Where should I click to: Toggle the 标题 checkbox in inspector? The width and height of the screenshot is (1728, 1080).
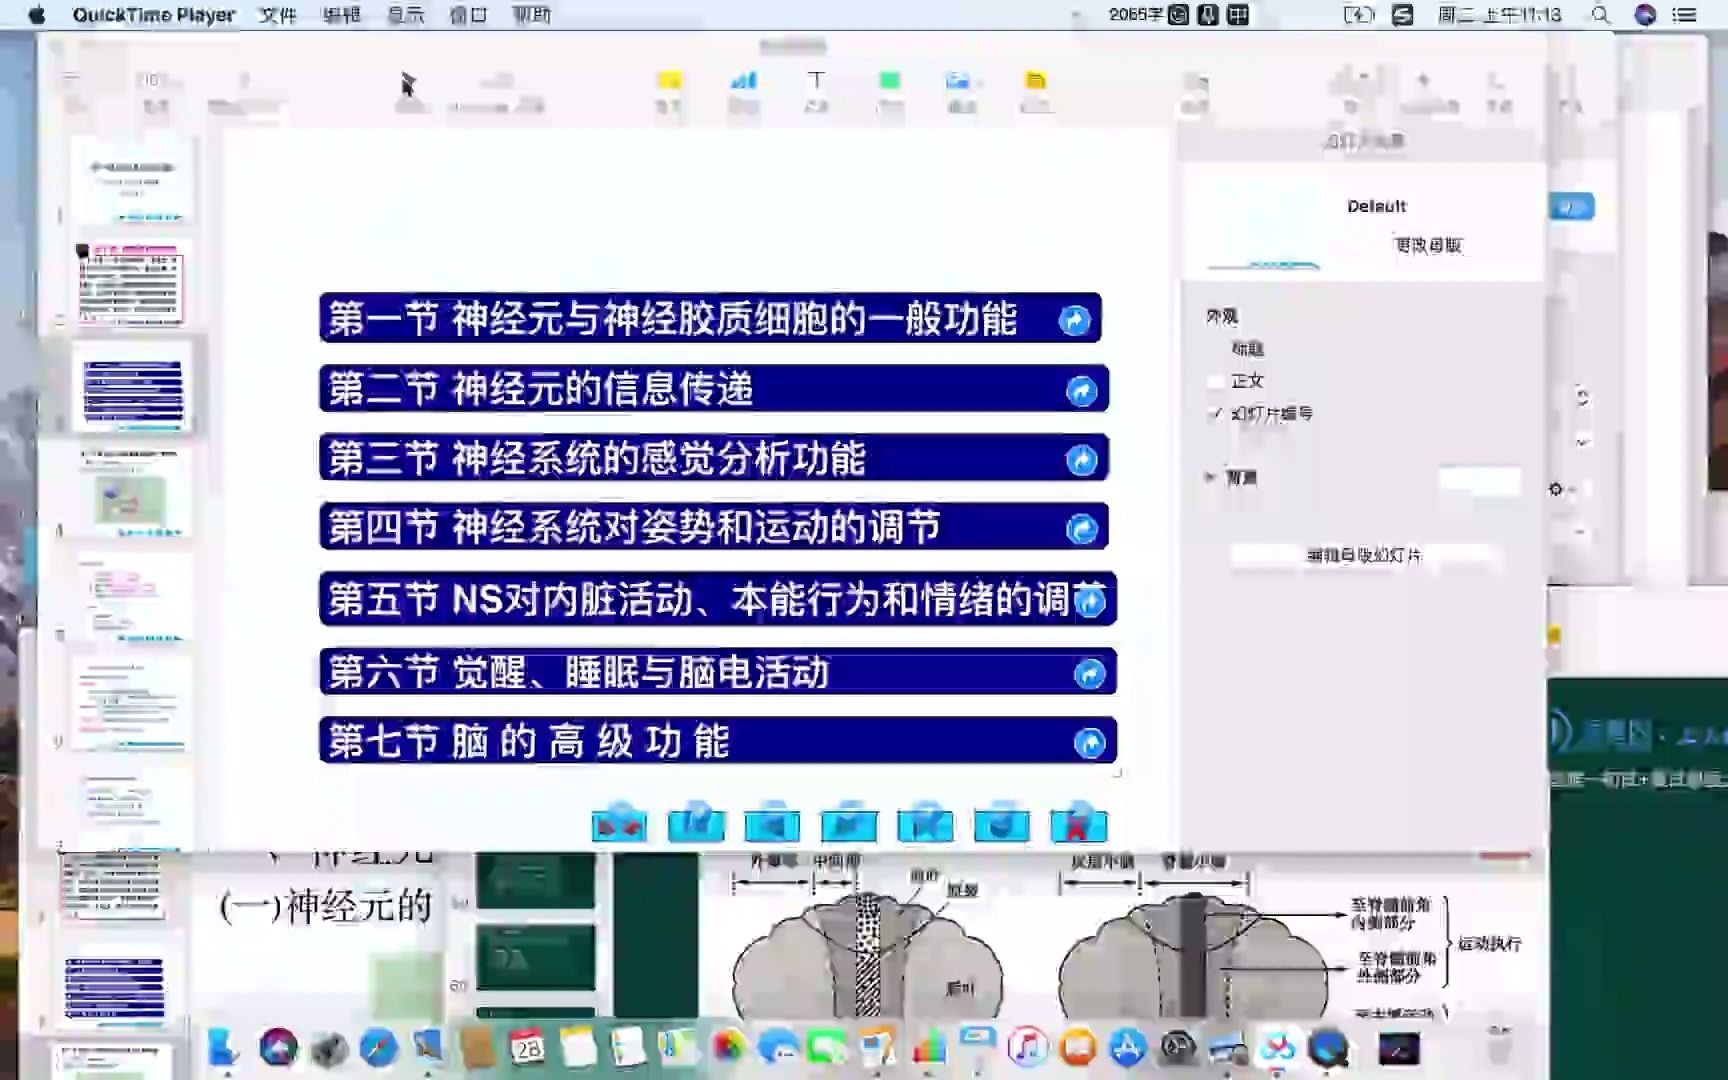coord(1216,349)
